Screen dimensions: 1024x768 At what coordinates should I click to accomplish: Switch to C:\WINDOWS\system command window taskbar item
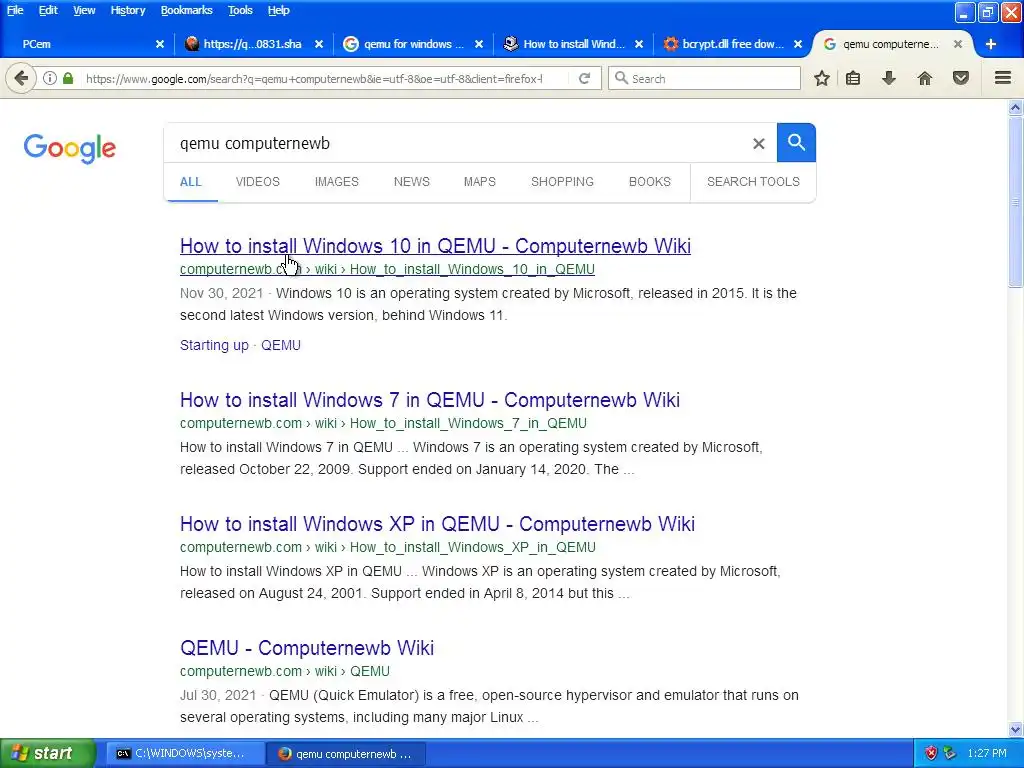click(x=186, y=754)
